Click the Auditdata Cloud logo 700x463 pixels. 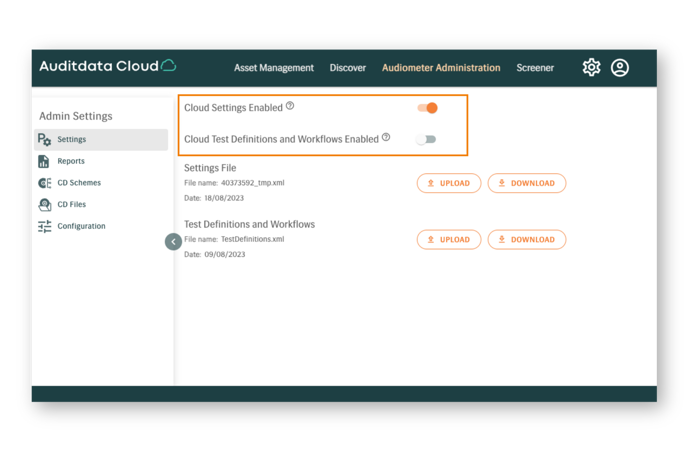coord(107,66)
